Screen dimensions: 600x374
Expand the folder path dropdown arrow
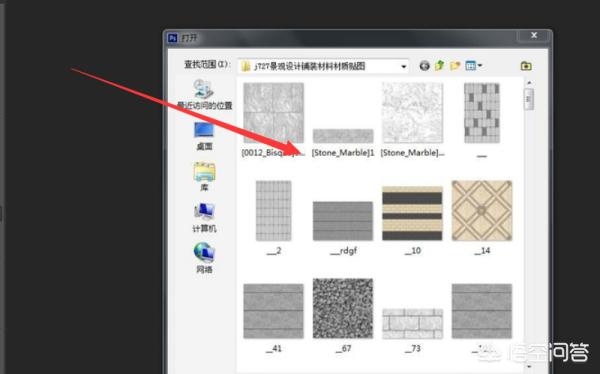click(403, 67)
